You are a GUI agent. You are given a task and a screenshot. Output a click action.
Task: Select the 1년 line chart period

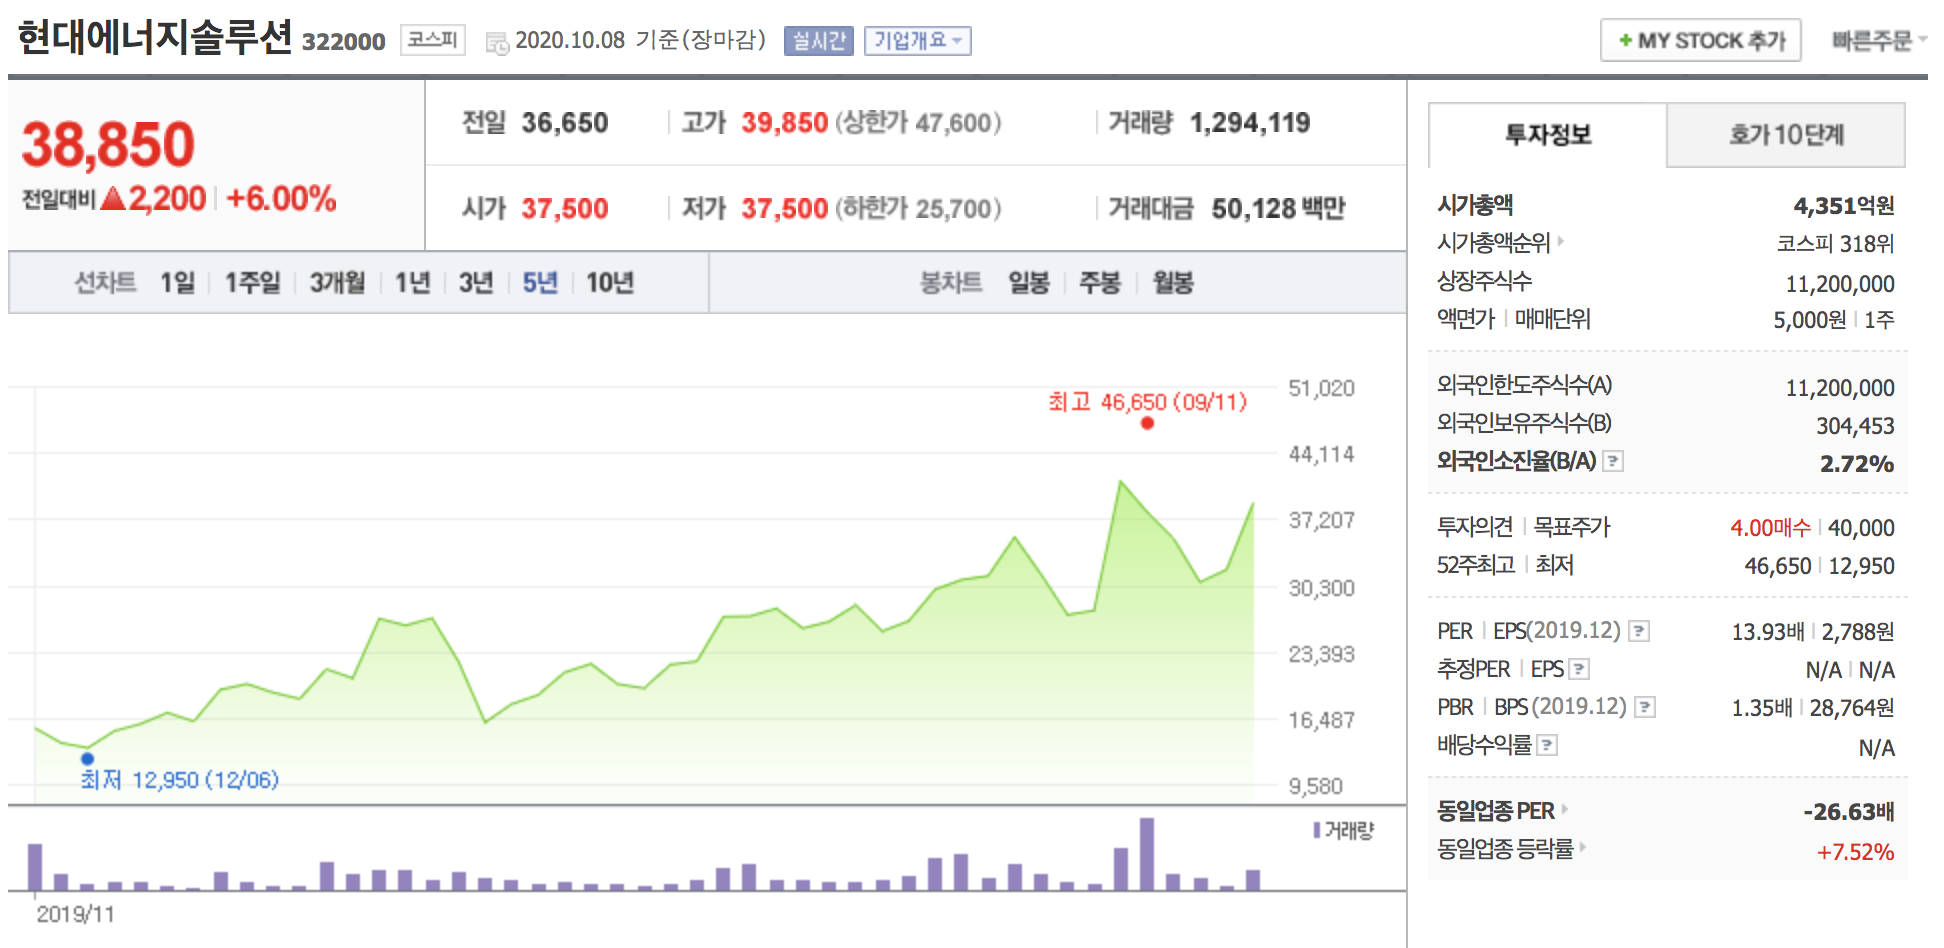pyautogui.click(x=412, y=283)
